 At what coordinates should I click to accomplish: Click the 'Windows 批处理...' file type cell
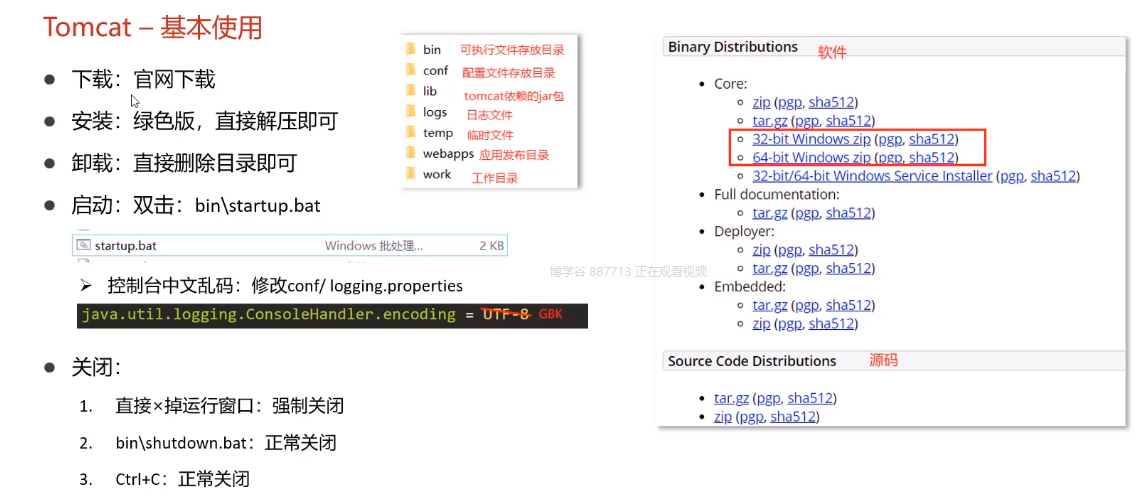click(x=373, y=246)
